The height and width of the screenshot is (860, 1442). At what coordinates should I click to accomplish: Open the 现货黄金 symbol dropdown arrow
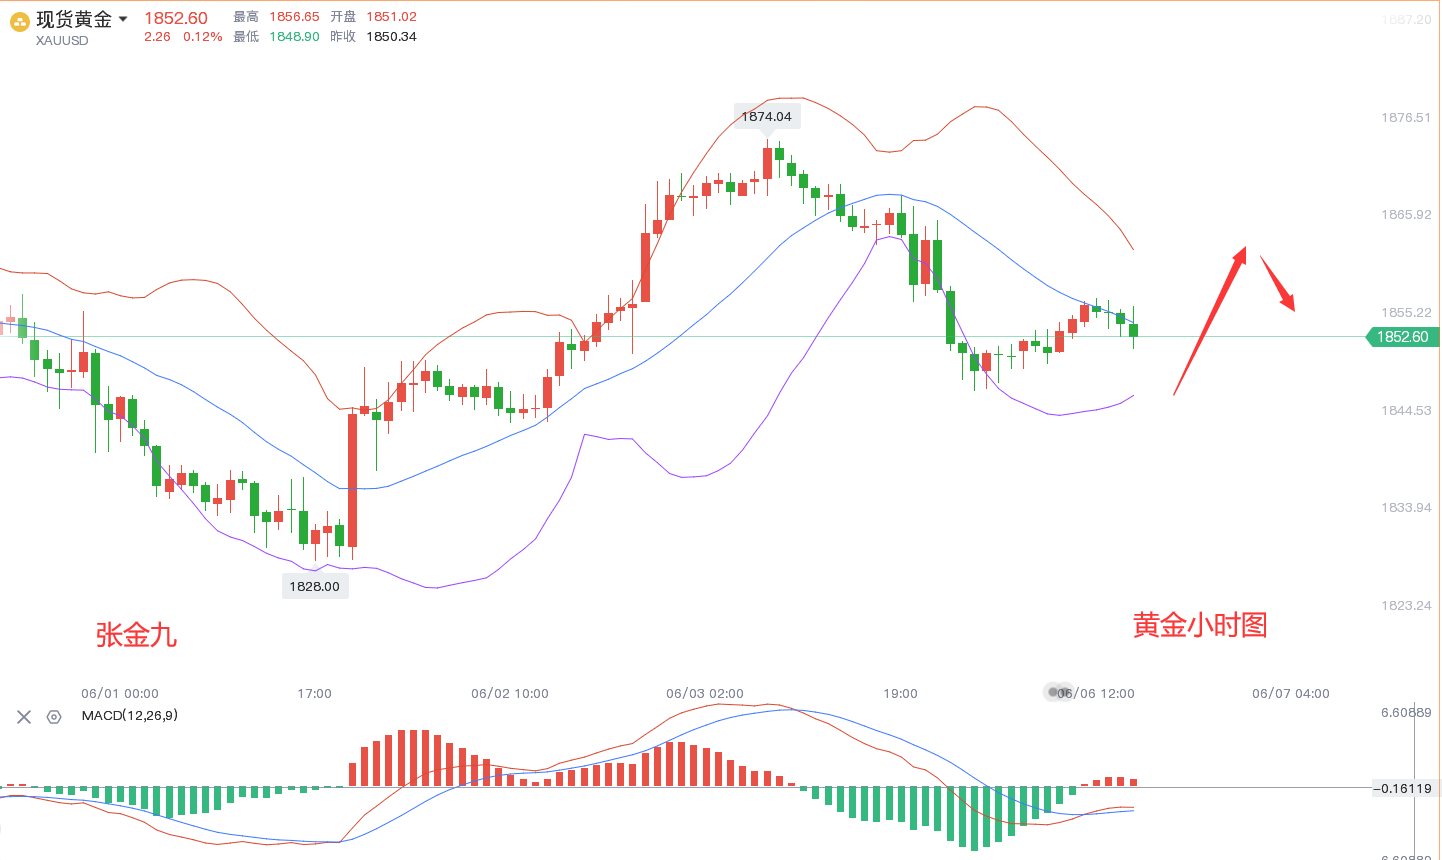pos(123,19)
